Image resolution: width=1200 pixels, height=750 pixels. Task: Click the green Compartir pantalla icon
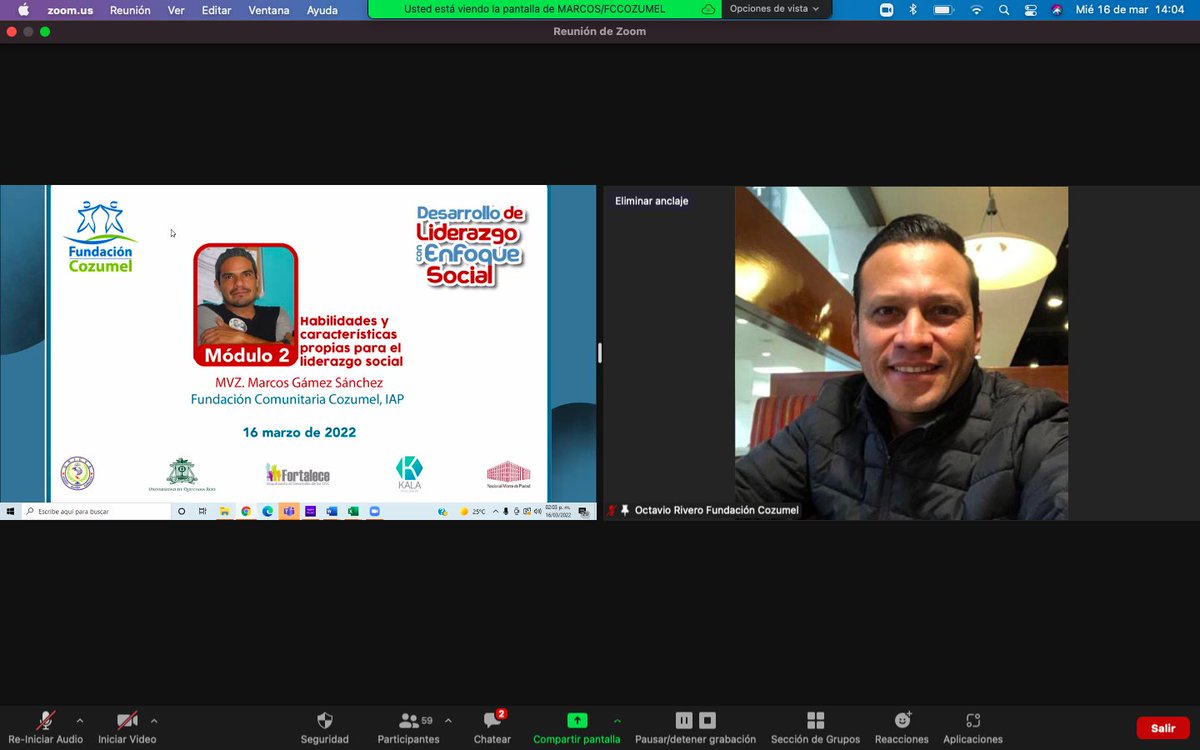577,720
